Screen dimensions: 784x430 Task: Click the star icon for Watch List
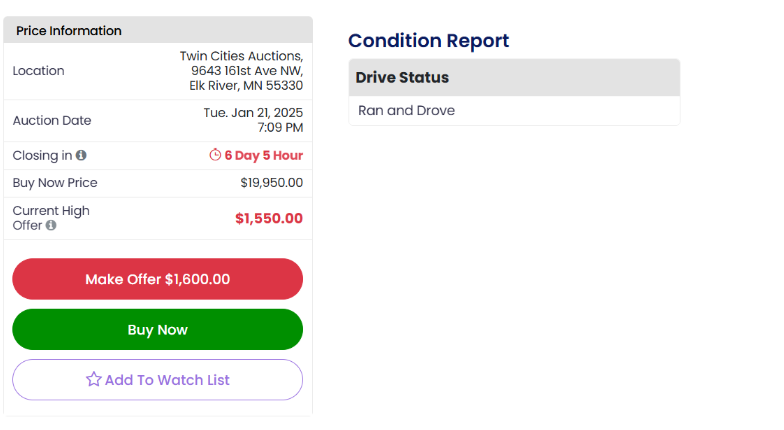point(93,379)
